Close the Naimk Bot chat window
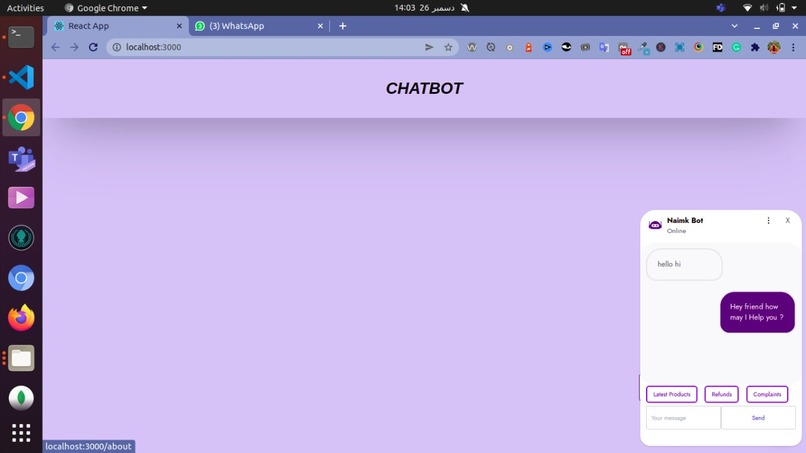806x453 pixels. [787, 221]
